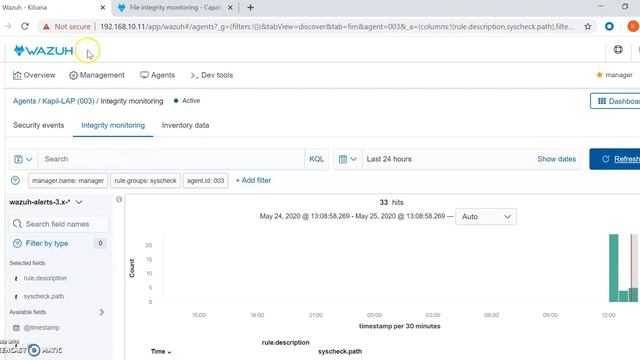Click the rule.groups: syscheck filter pill
Viewport: 640px width, 360px height.
click(x=145, y=180)
